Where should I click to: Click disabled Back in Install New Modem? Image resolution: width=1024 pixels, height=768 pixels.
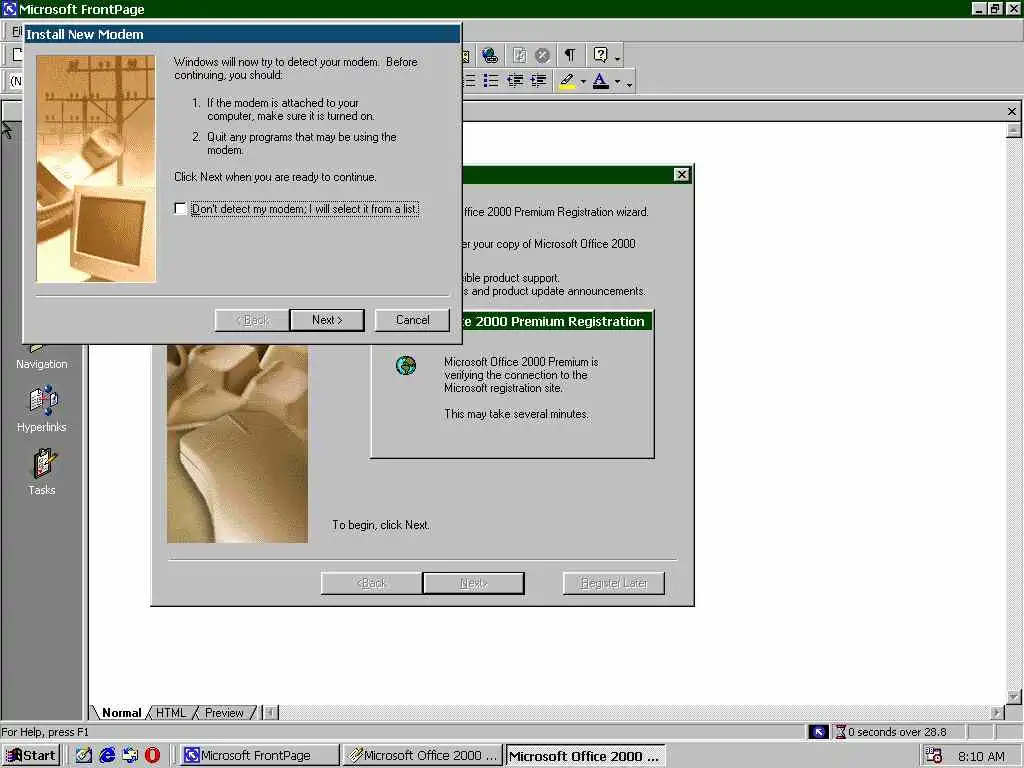tap(252, 320)
